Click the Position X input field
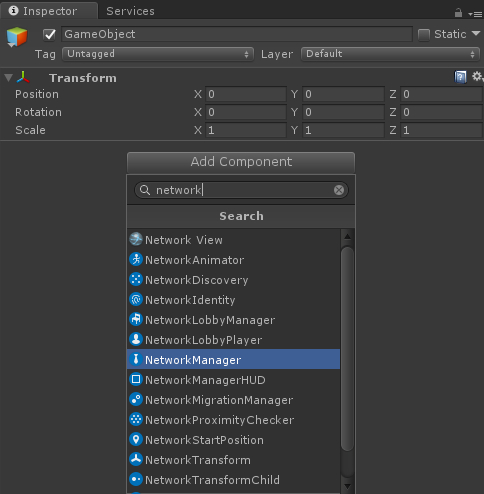The width and height of the screenshot is (484, 494). (x=246, y=94)
